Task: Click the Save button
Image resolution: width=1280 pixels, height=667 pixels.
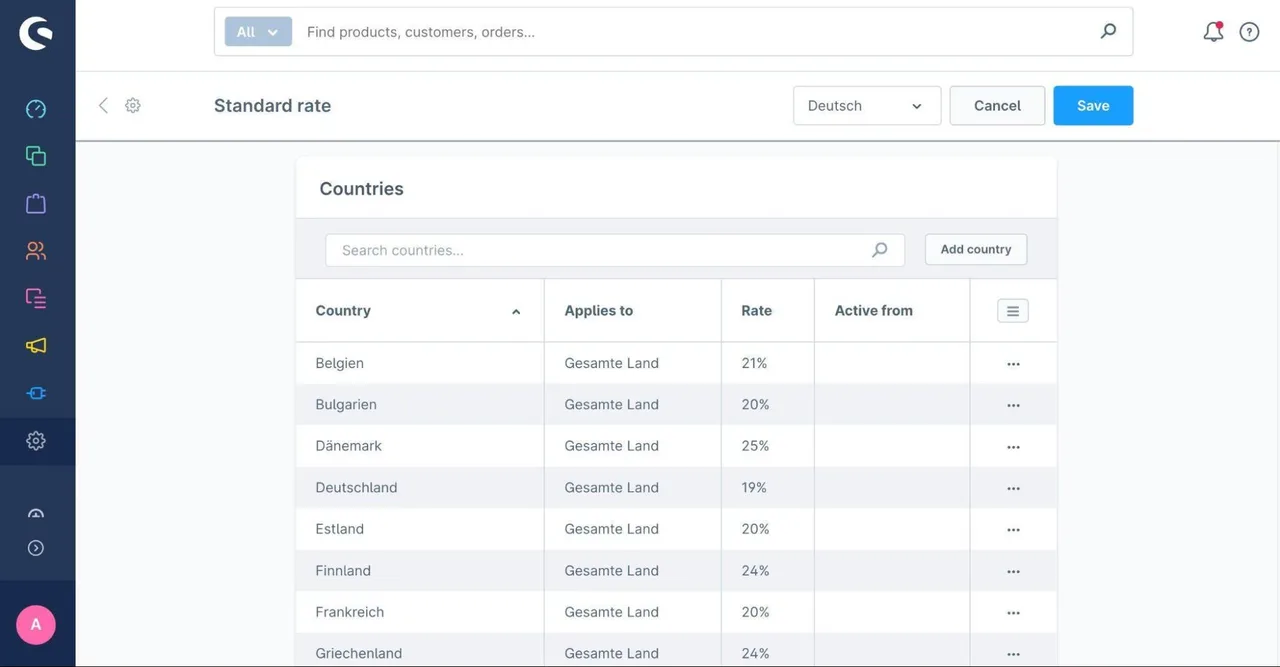Action: (1093, 105)
